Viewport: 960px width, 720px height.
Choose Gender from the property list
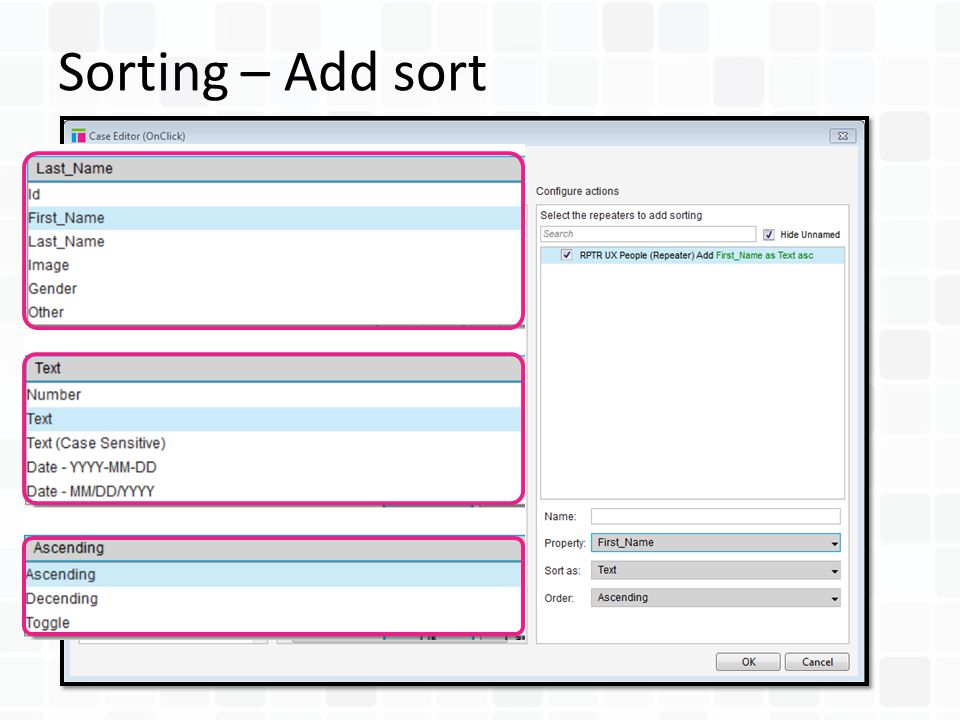(x=274, y=289)
